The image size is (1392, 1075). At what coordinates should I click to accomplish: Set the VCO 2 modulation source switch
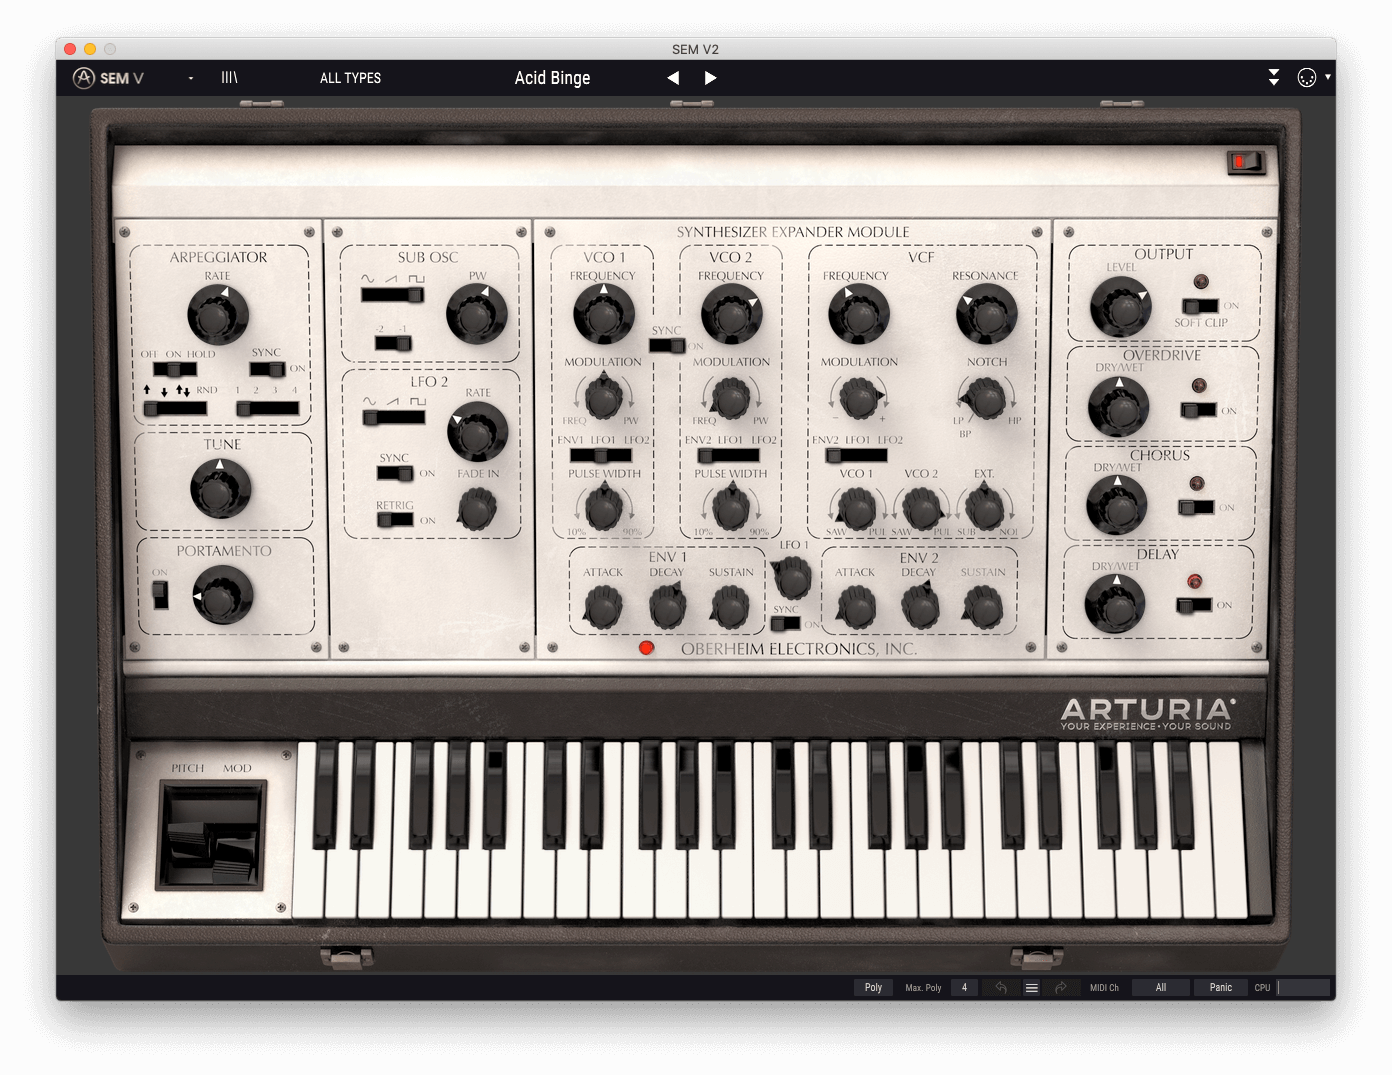point(728,455)
